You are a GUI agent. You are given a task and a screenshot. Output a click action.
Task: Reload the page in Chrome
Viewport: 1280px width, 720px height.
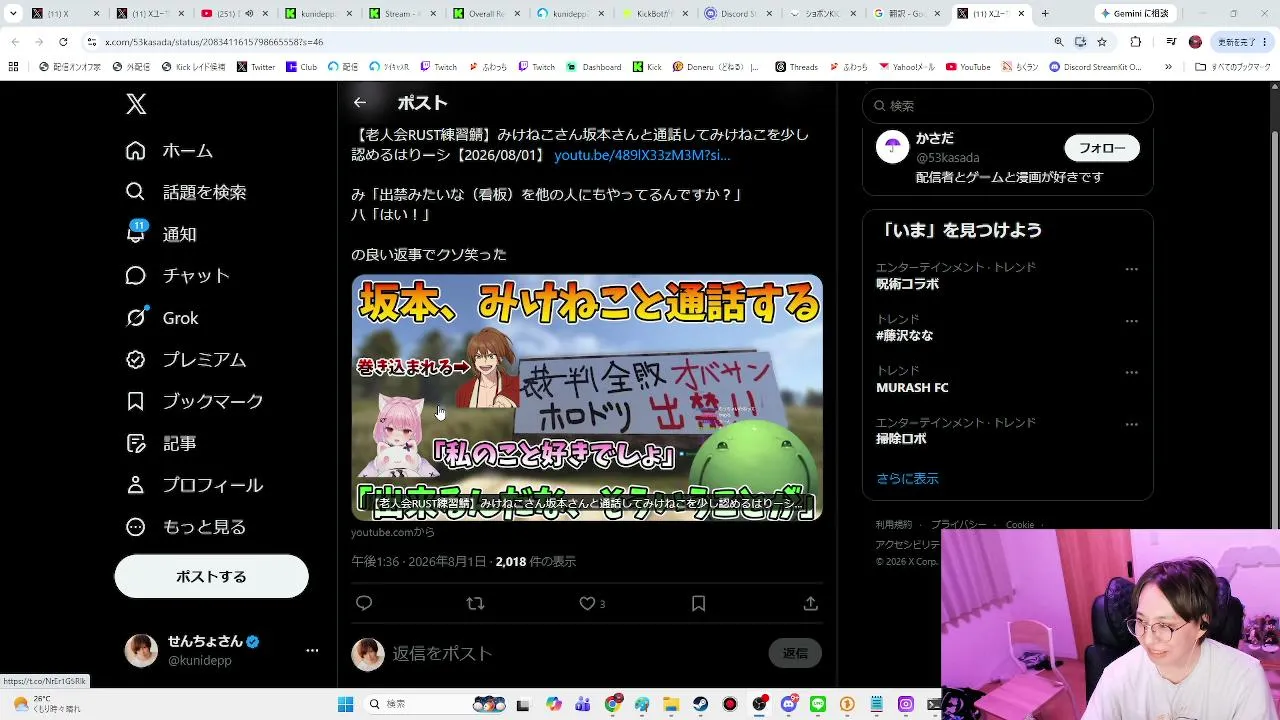click(63, 42)
